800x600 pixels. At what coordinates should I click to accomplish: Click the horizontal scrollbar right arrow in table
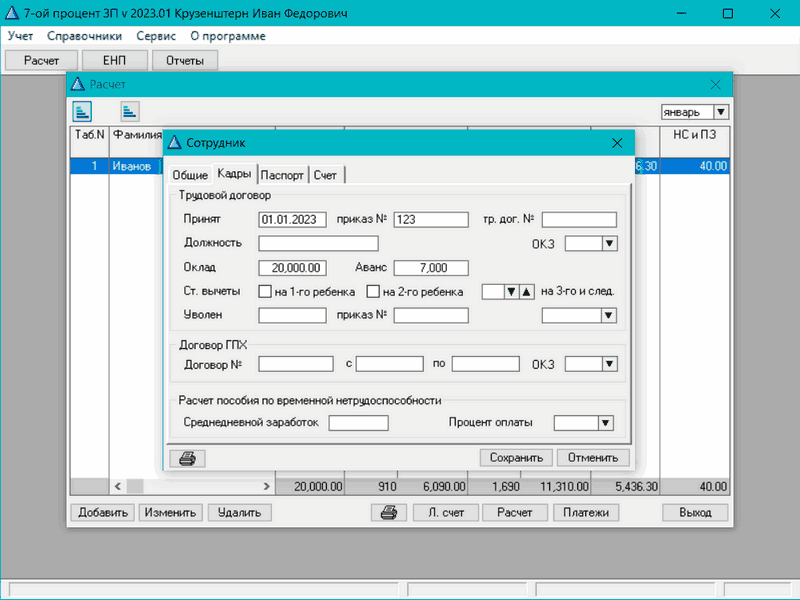point(267,486)
